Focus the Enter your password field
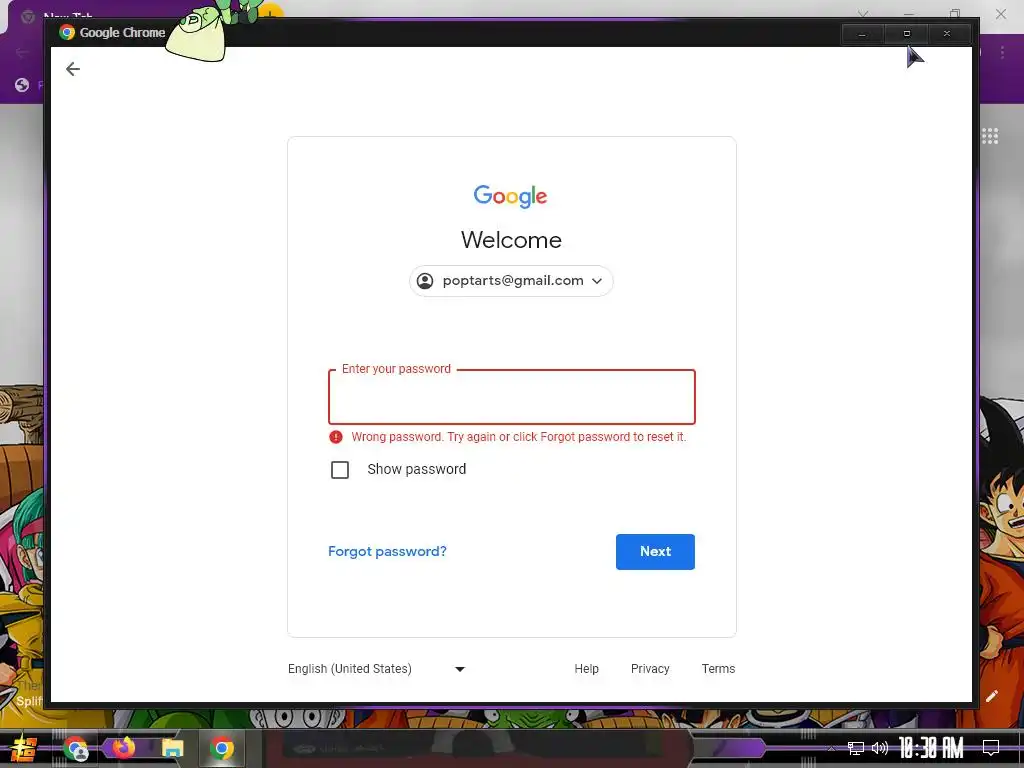This screenshot has width=1024, height=768. point(511,397)
